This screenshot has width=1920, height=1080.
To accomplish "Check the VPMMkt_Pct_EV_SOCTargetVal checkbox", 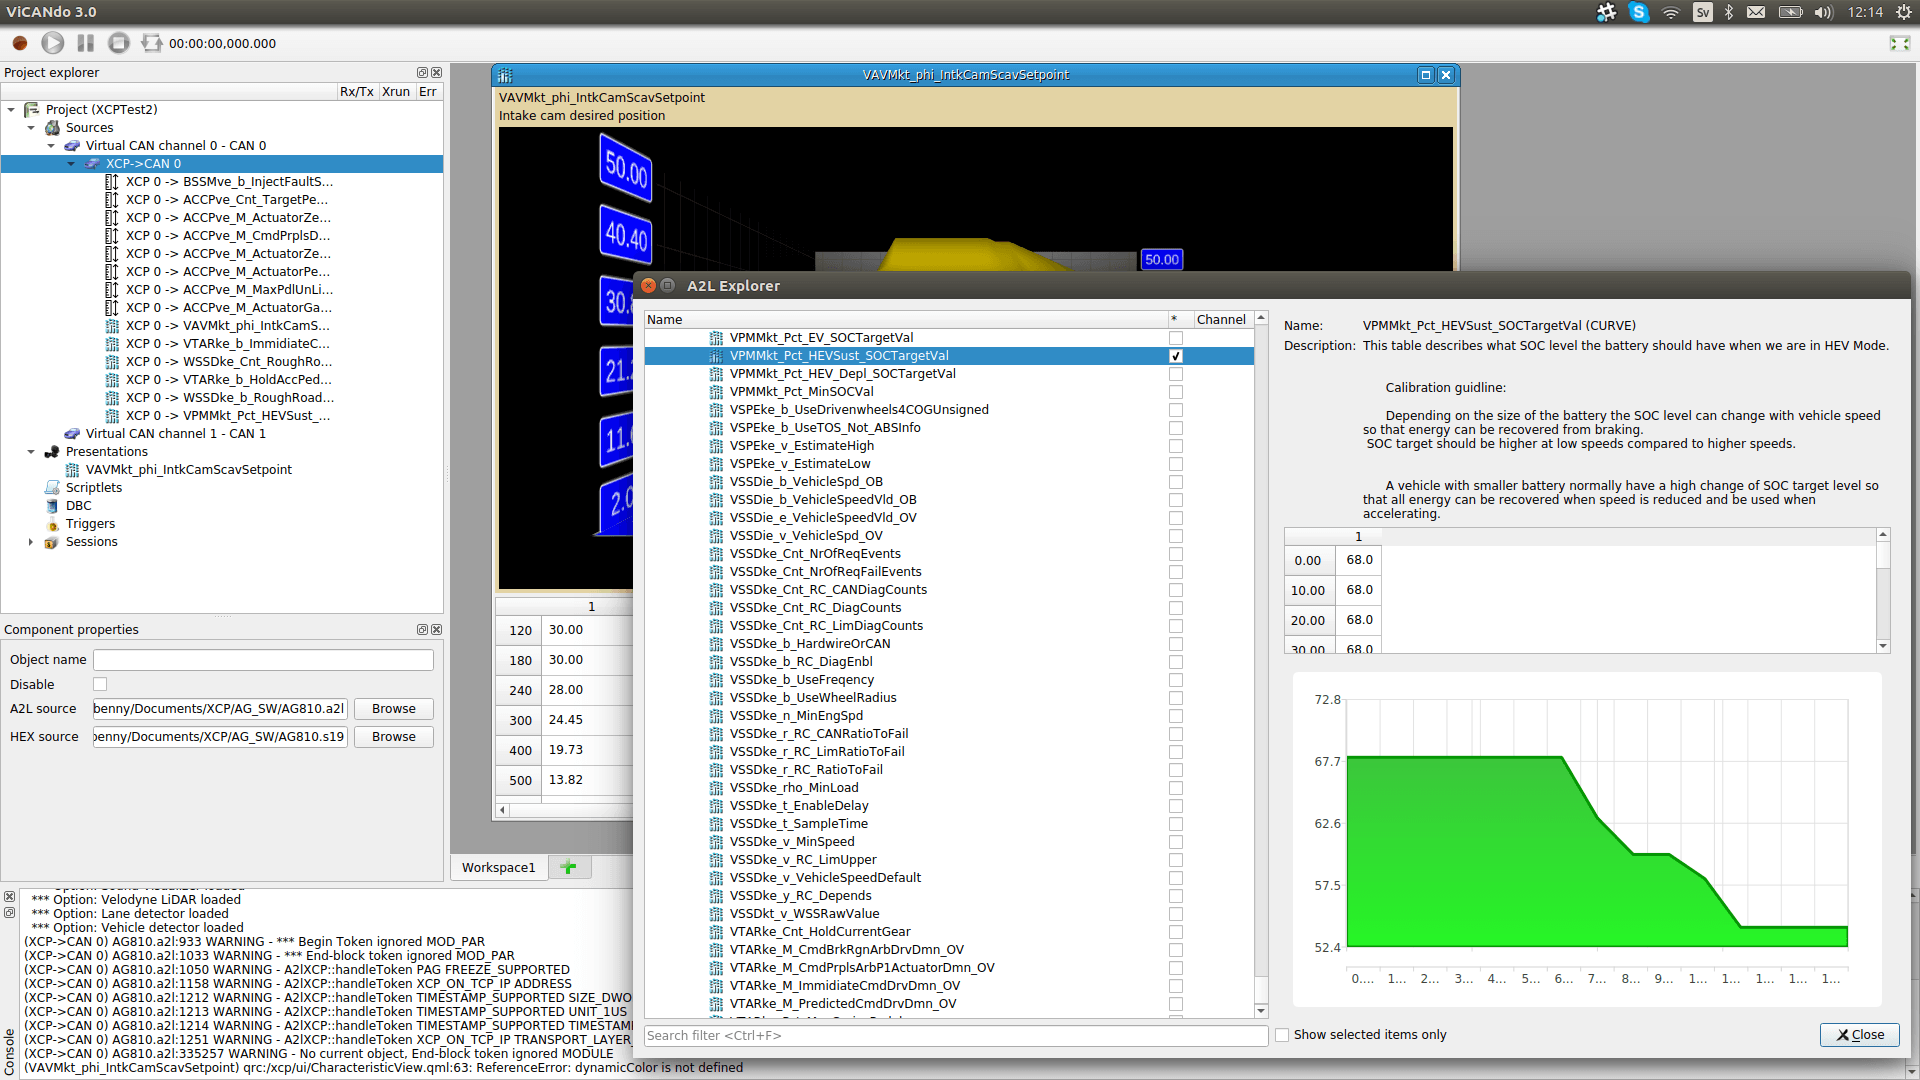I will pyautogui.click(x=1176, y=338).
